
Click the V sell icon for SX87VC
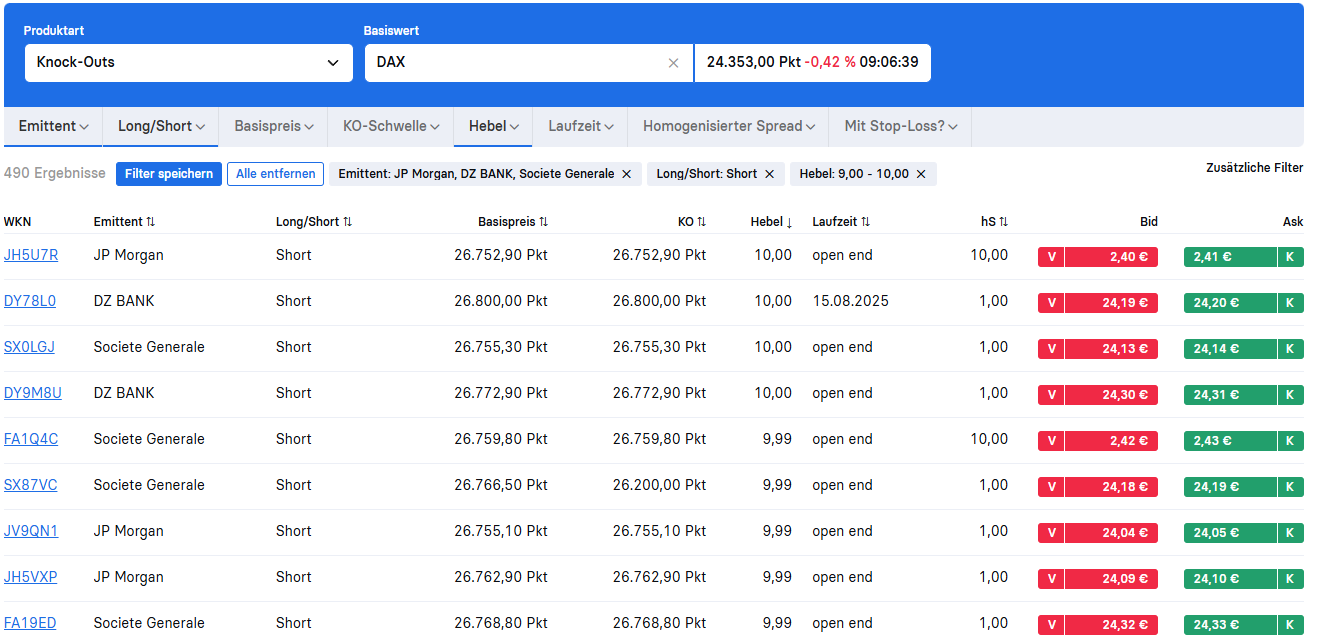click(1051, 486)
